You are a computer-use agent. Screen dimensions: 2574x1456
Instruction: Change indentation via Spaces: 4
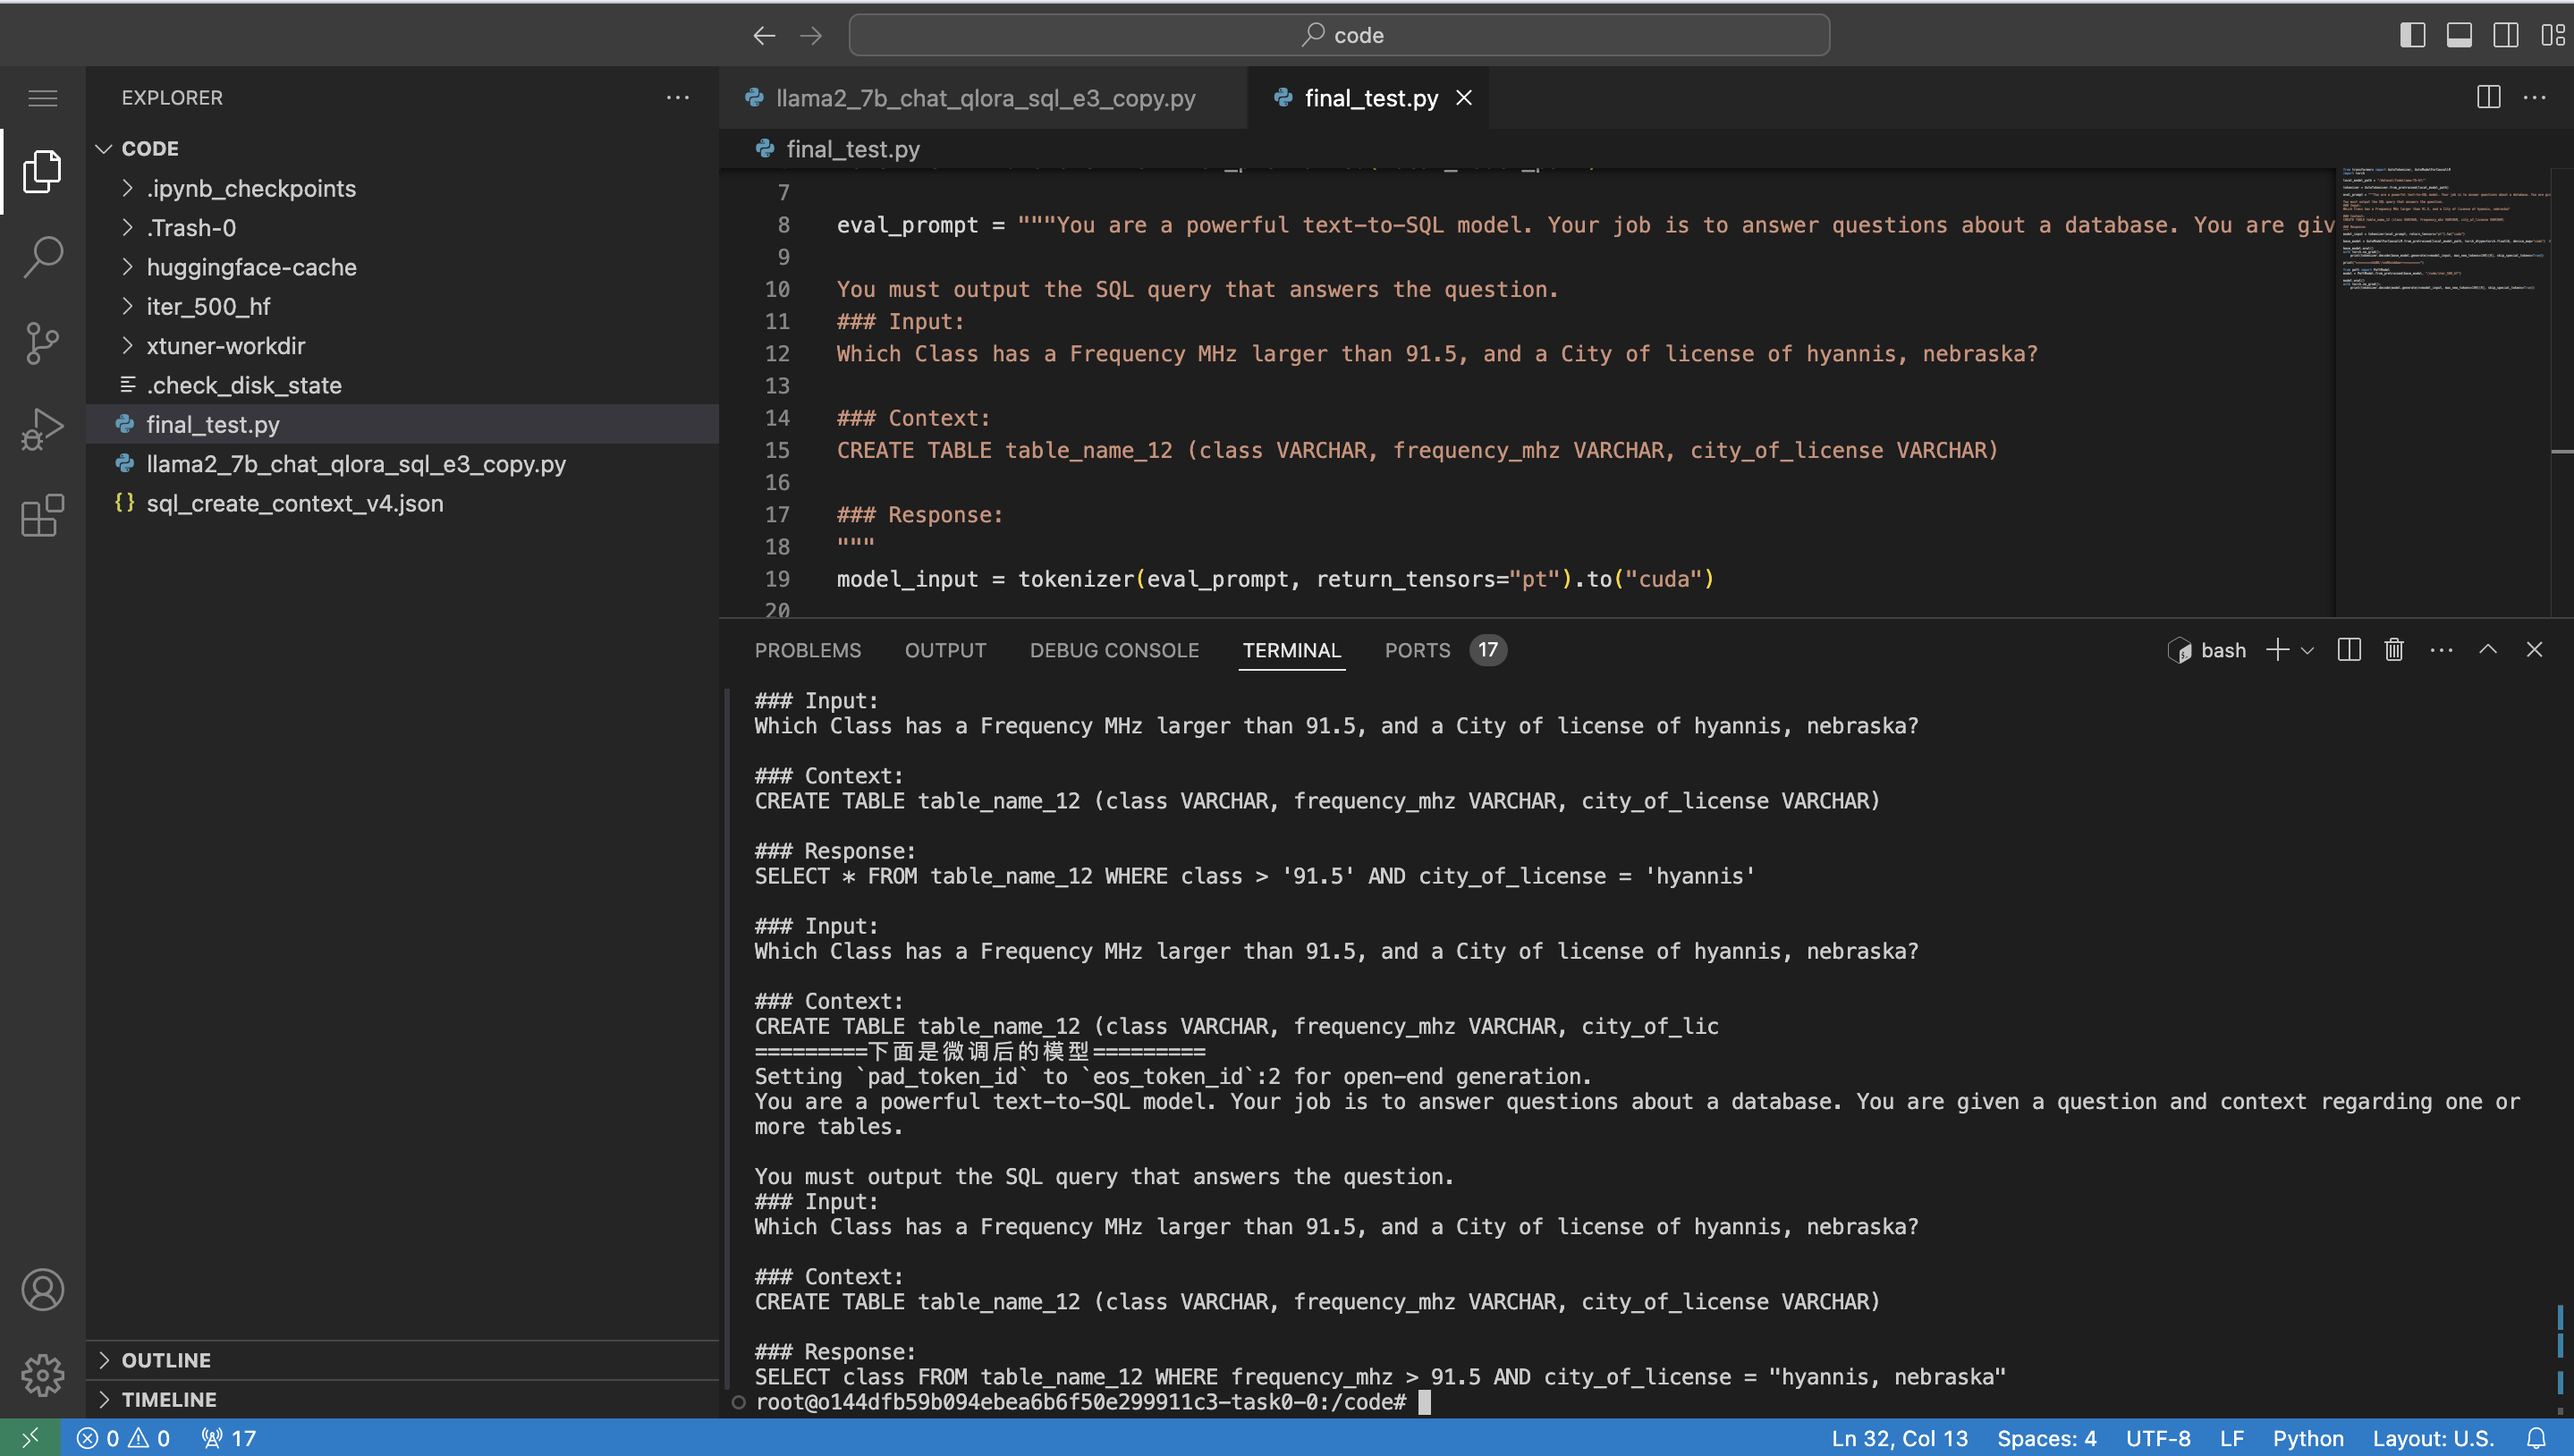pyautogui.click(x=2046, y=1438)
